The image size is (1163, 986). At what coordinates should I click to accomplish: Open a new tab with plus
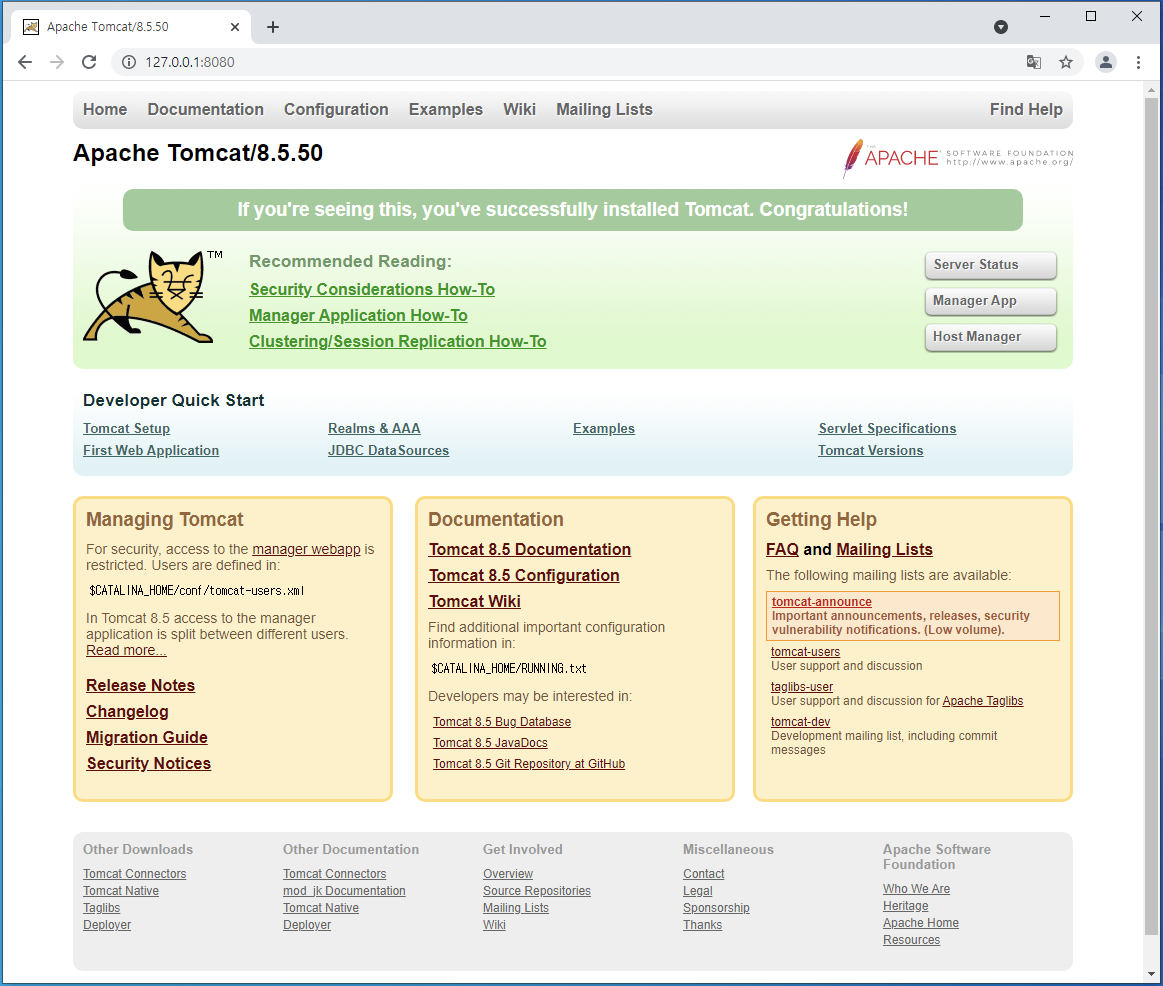[273, 27]
